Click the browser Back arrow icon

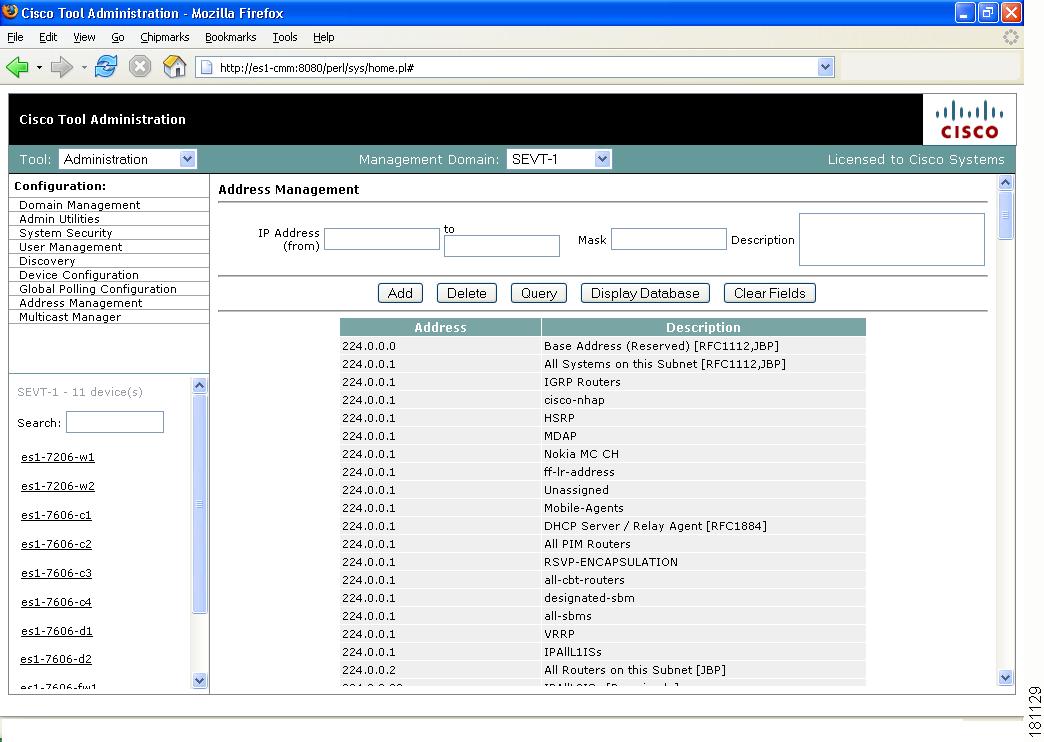tap(17, 67)
